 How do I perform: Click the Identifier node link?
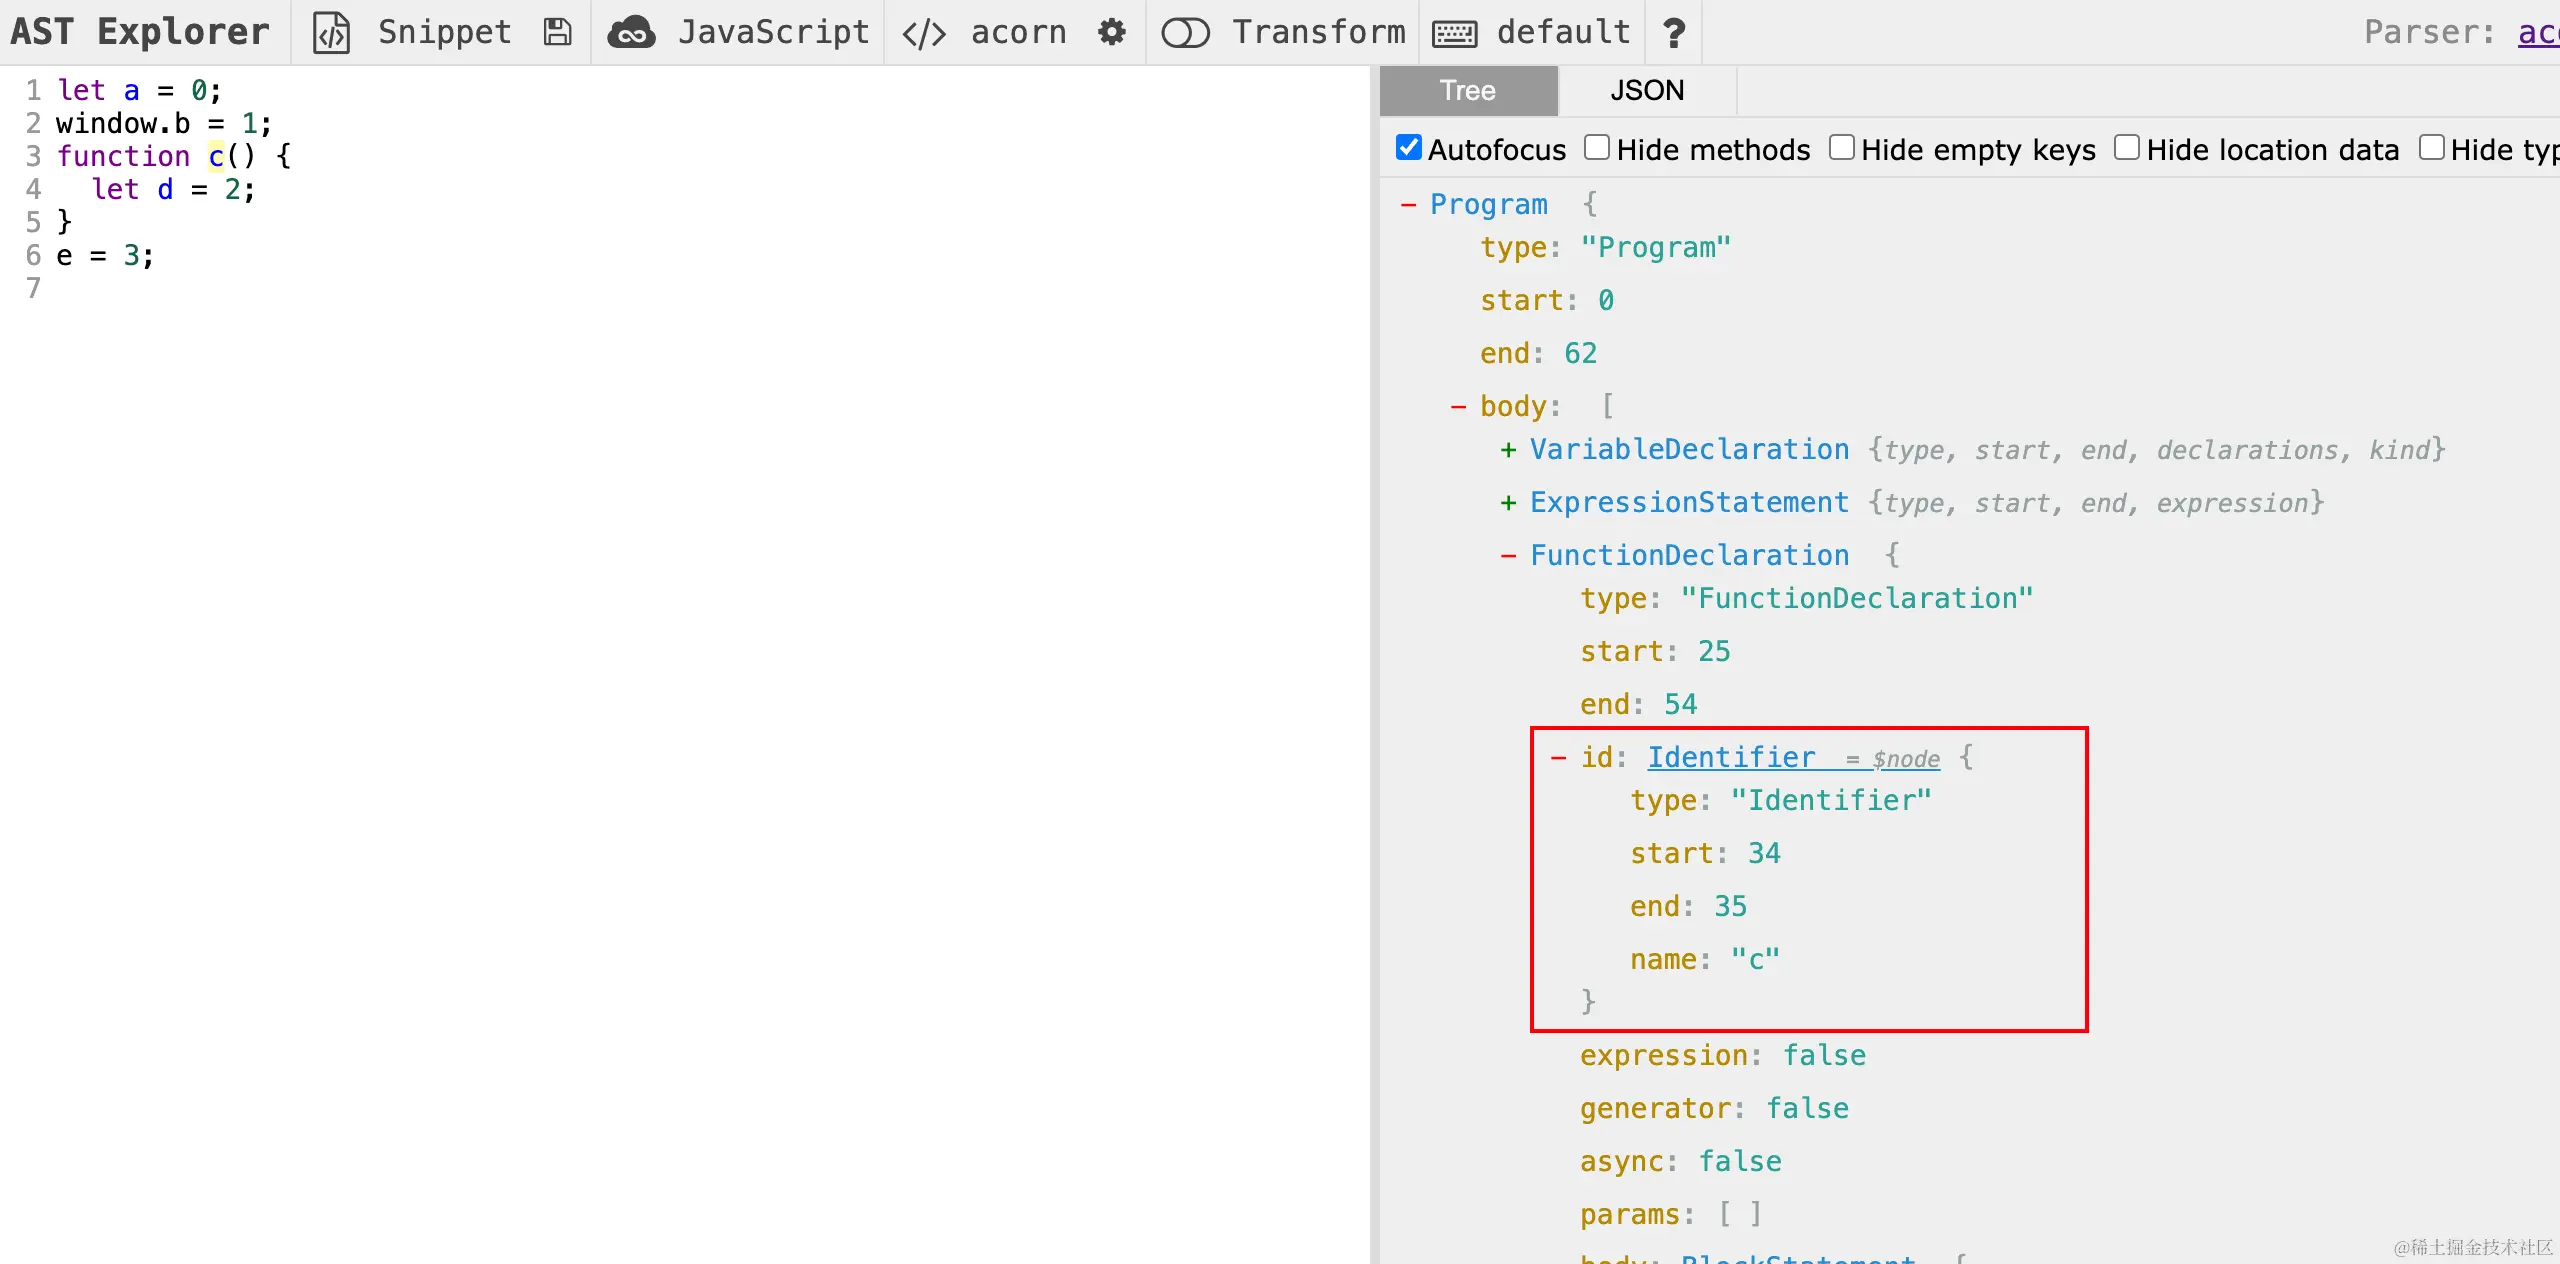[1731, 758]
